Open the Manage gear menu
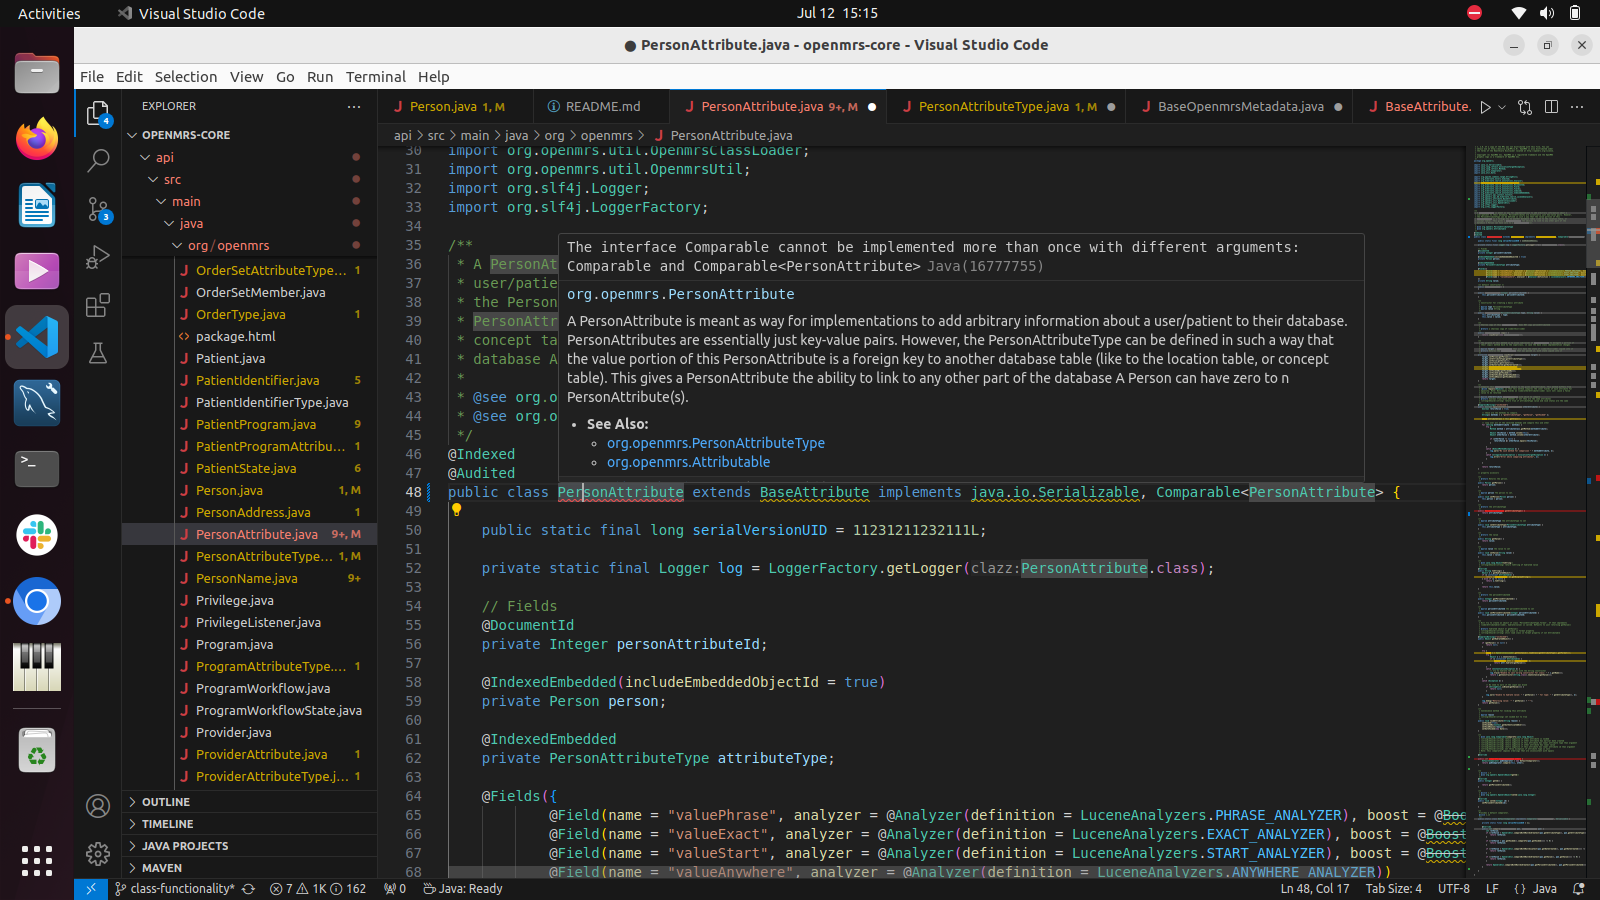Screen dimensions: 1600x900 (98, 853)
